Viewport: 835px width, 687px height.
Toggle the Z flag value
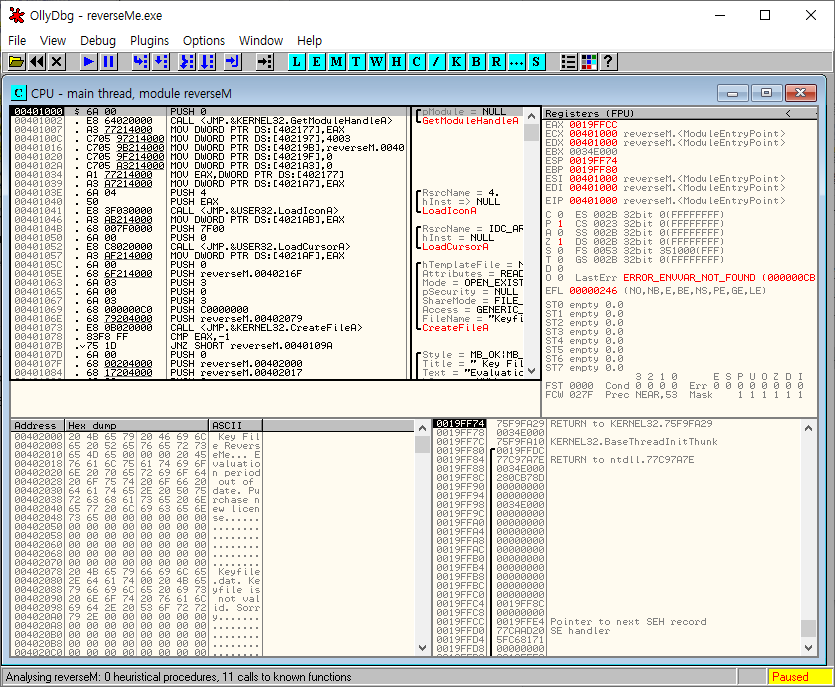(x=560, y=242)
